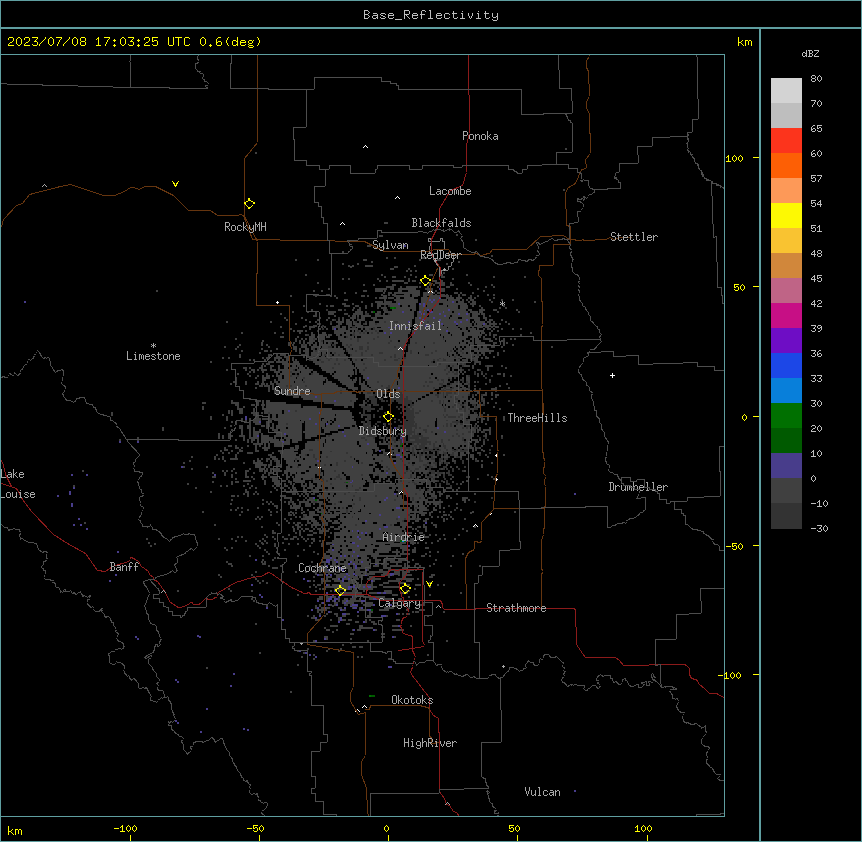The height and width of the screenshot is (842, 862).
Task: Click the yellow diamond marker at Olds
Action: click(x=389, y=417)
